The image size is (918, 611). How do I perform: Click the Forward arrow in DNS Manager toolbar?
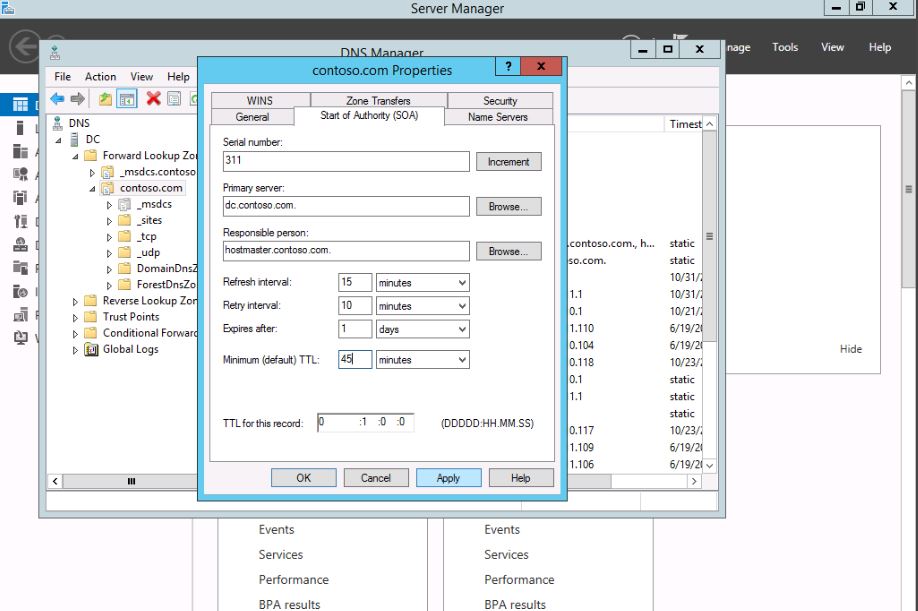pyautogui.click(x=77, y=99)
